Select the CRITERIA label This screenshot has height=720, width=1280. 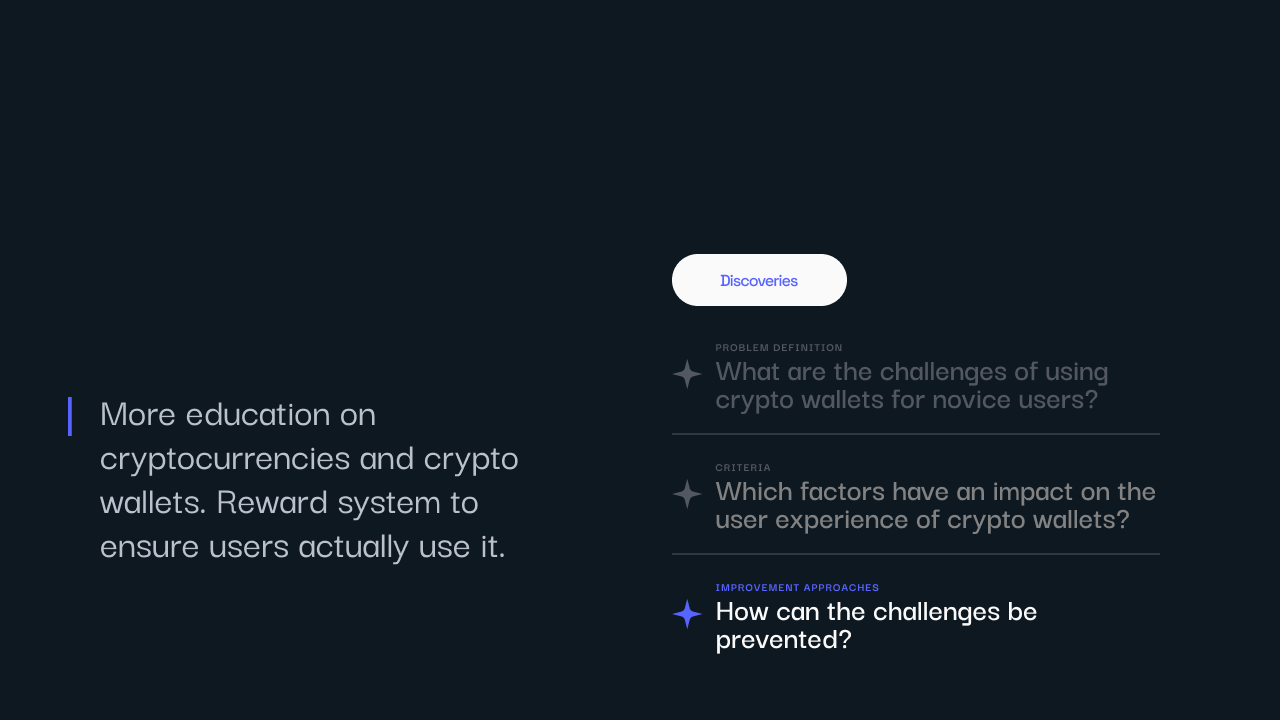(x=743, y=468)
